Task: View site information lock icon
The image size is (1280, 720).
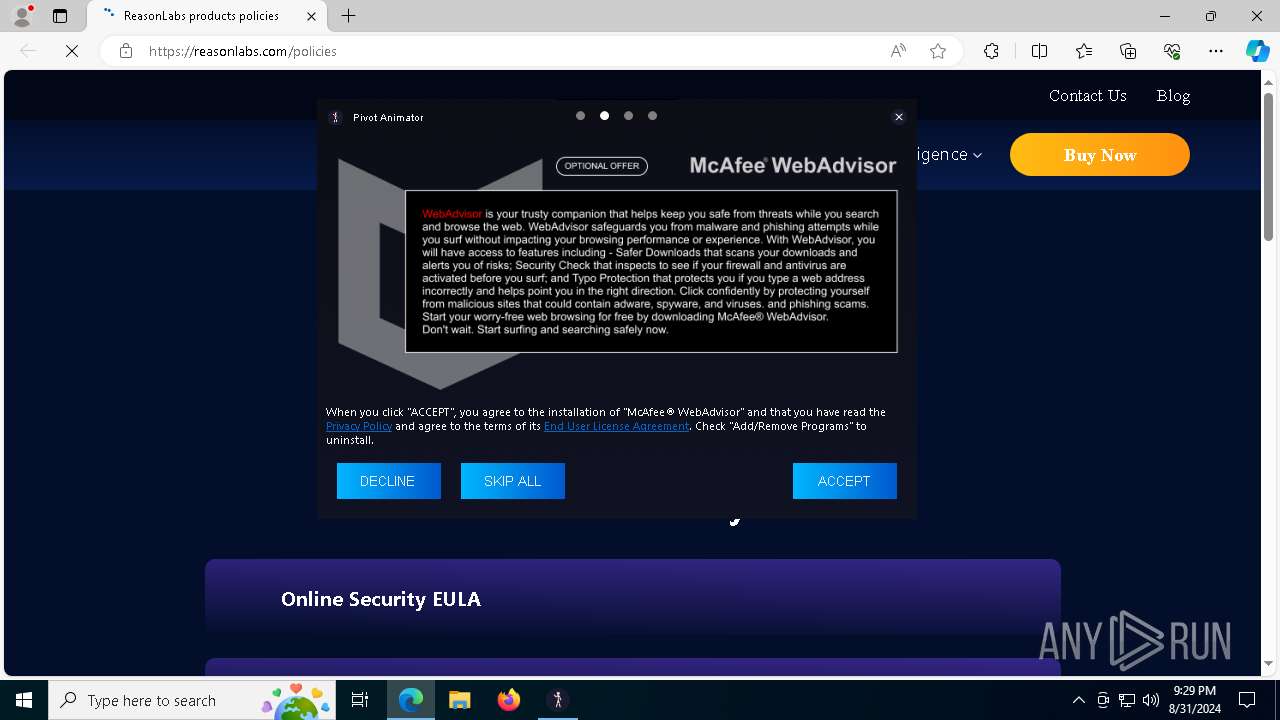Action: [126, 51]
